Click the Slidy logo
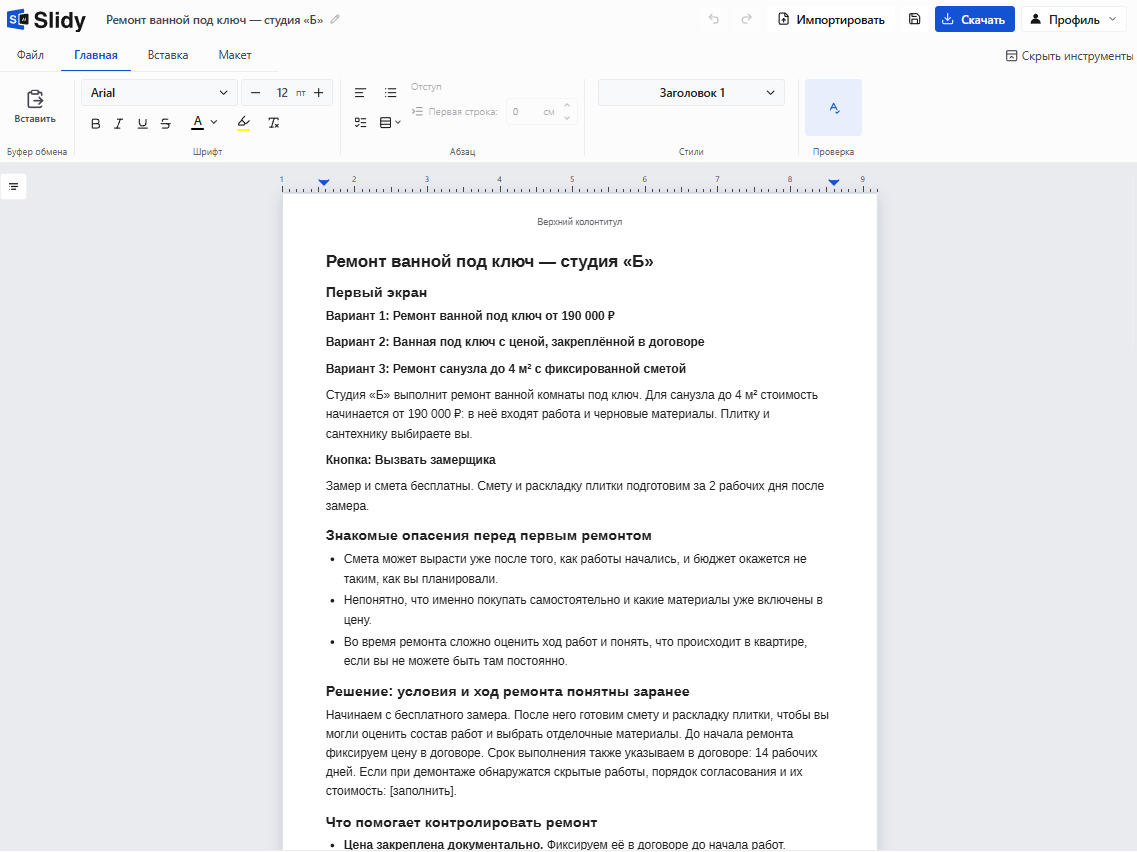 46,20
